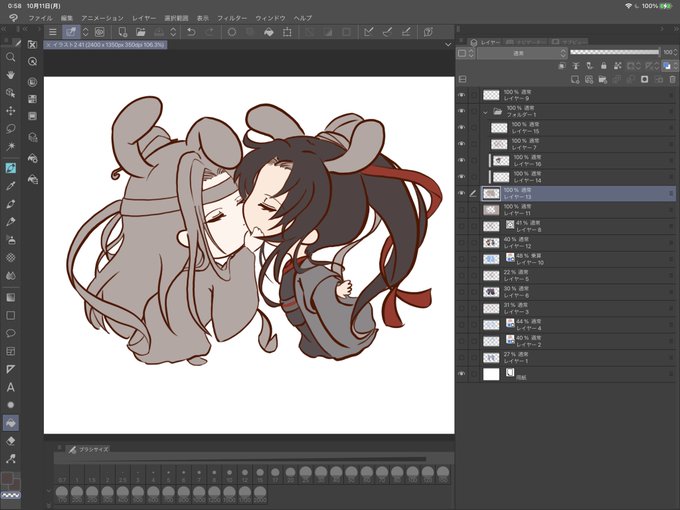Image resolution: width=680 pixels, height=510 pixels.
Task: Click the Delete layer trash icon
Action: pyautogui.click(x=672, y=79)
